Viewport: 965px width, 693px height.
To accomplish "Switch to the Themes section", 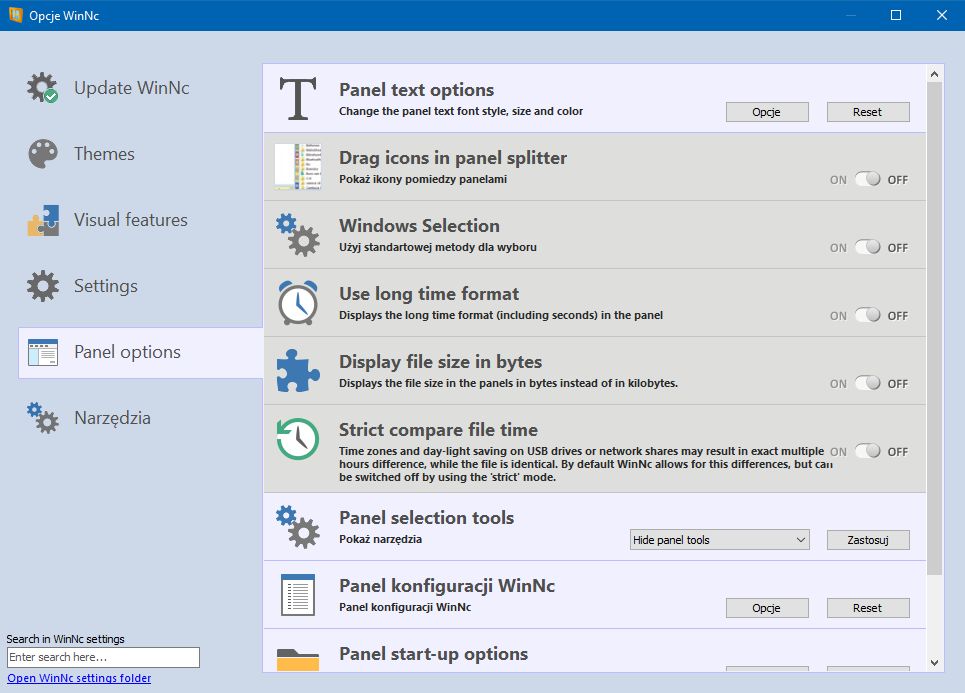I will 142,154.
